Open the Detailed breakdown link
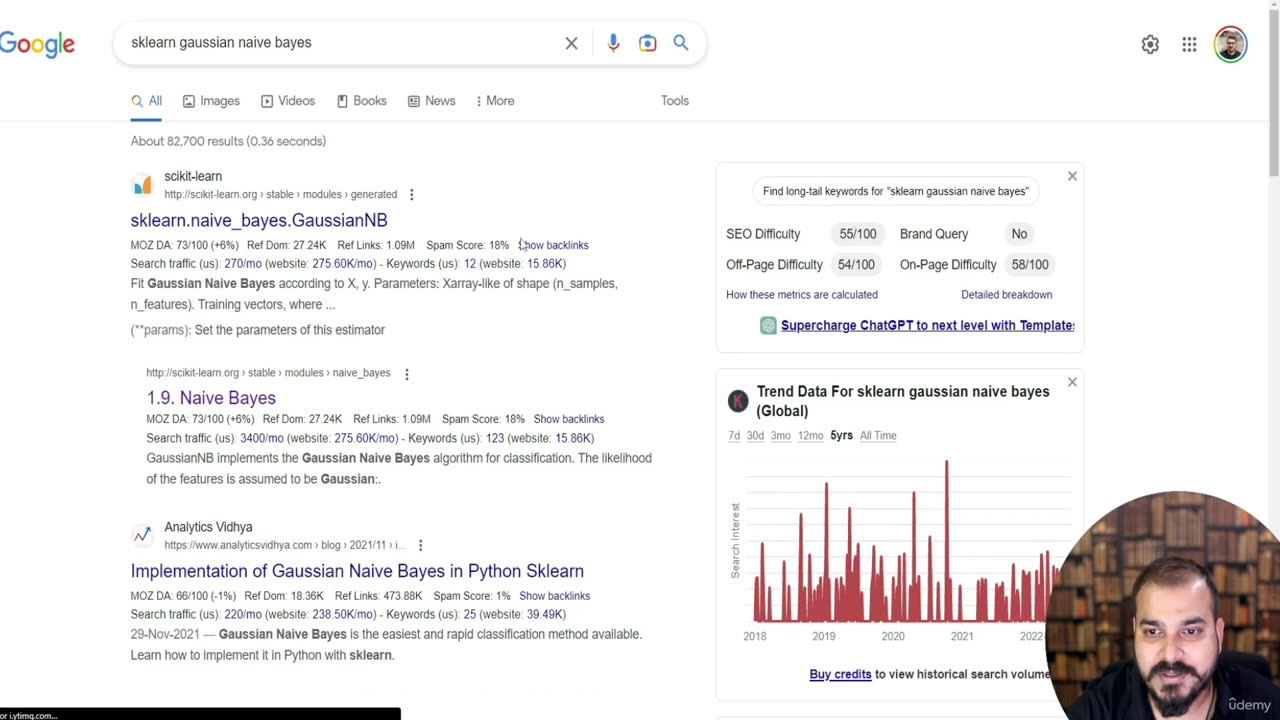1280x720 pixels. pyautogui.click(x=1006, y=295)
